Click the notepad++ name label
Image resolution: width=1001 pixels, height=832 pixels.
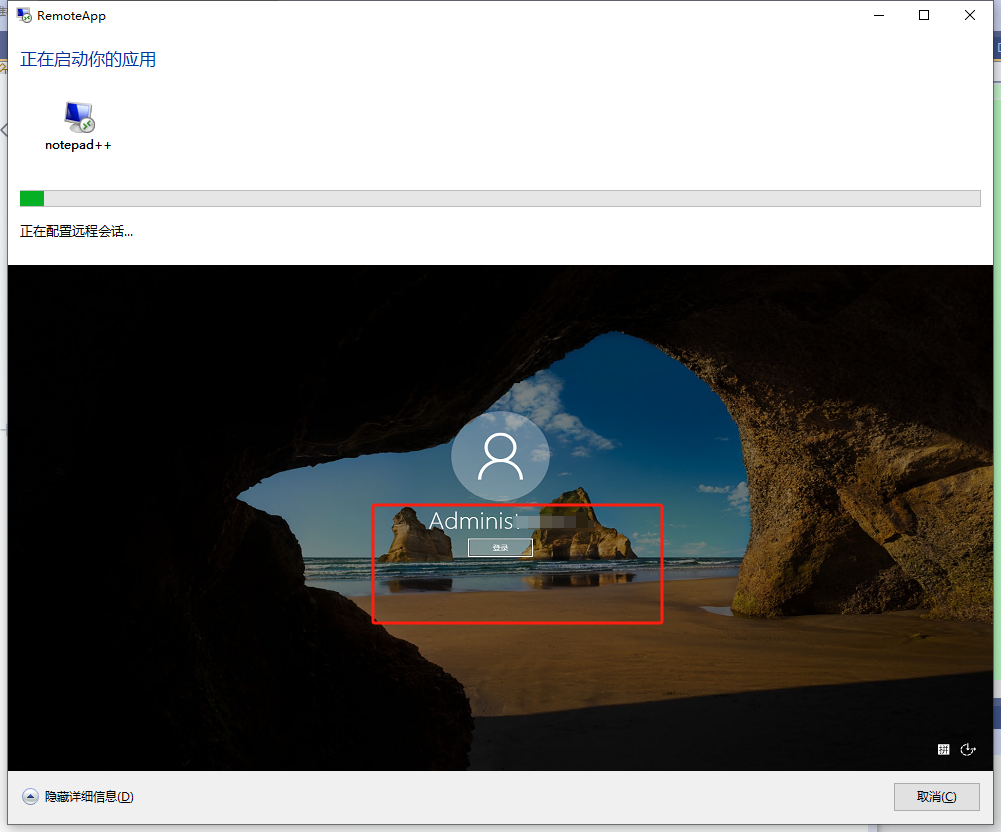78,145
